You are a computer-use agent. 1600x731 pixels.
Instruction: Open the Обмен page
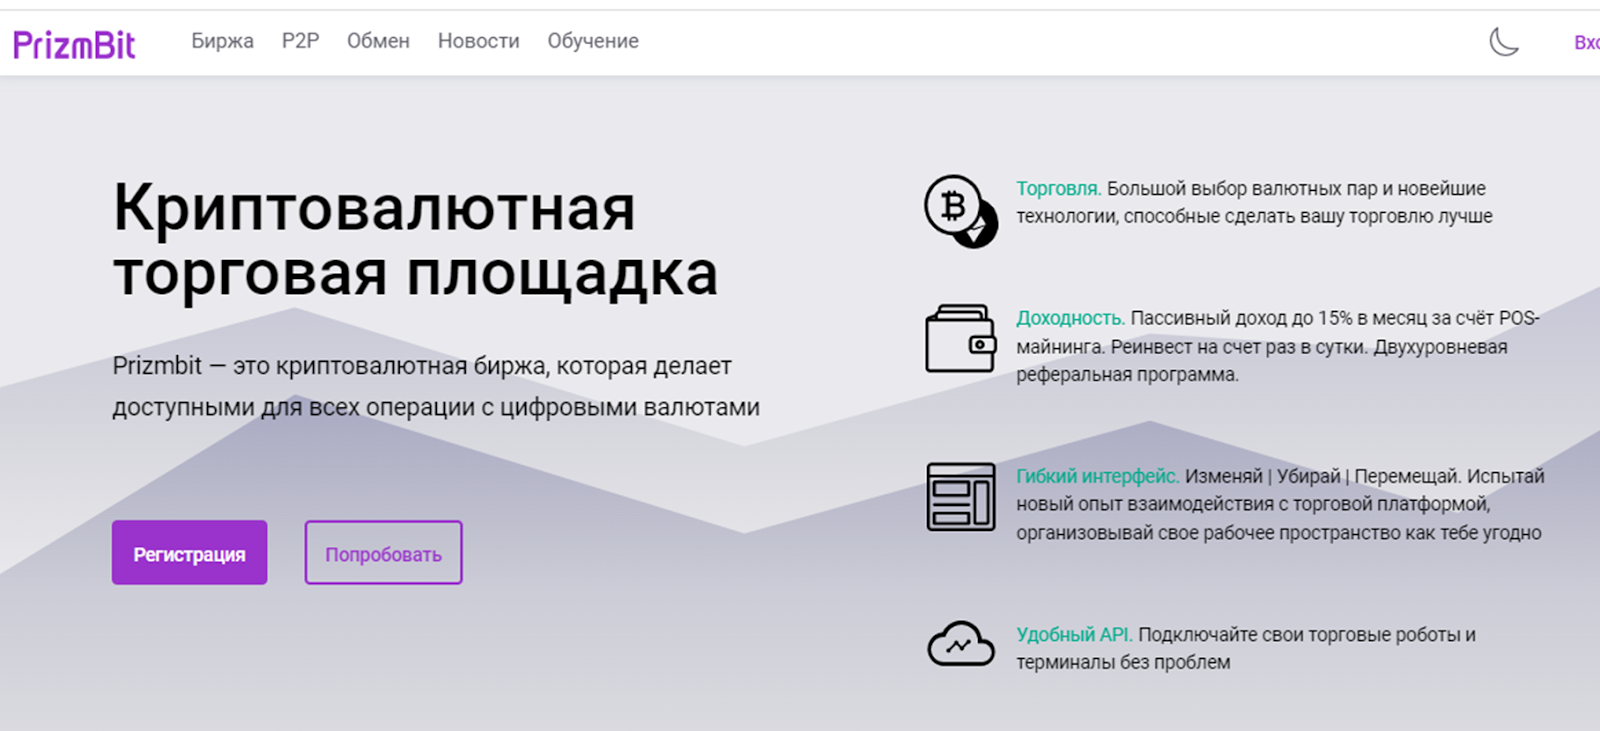click(378, 41)
